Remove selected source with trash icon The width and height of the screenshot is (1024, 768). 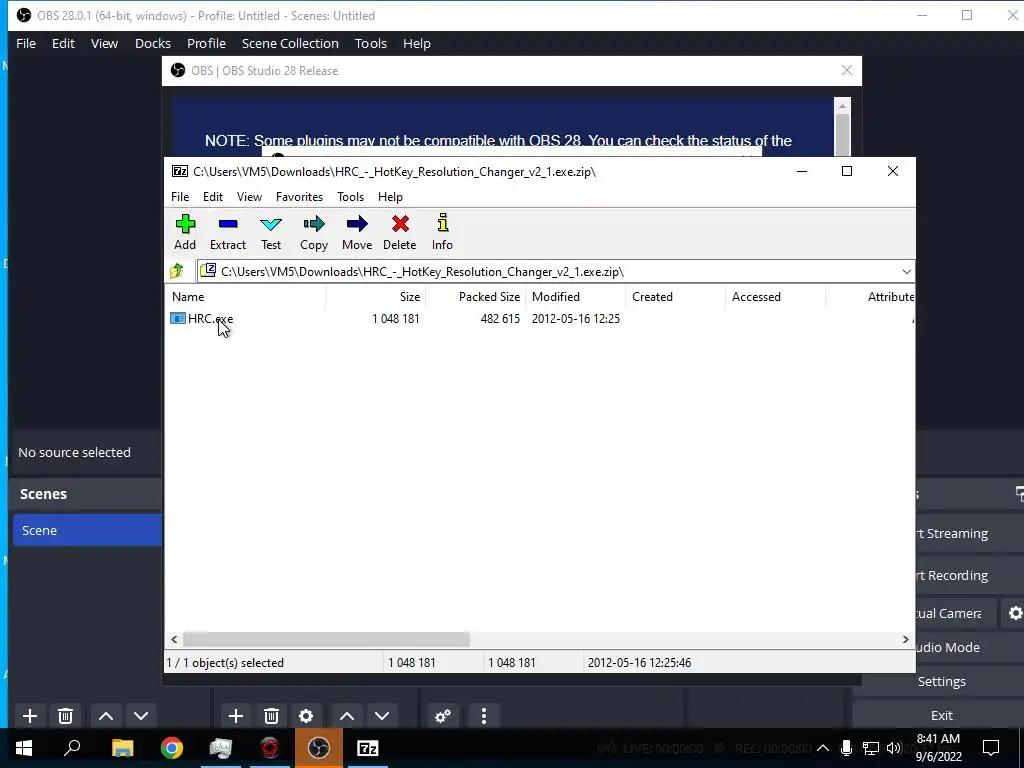point(271,716)
